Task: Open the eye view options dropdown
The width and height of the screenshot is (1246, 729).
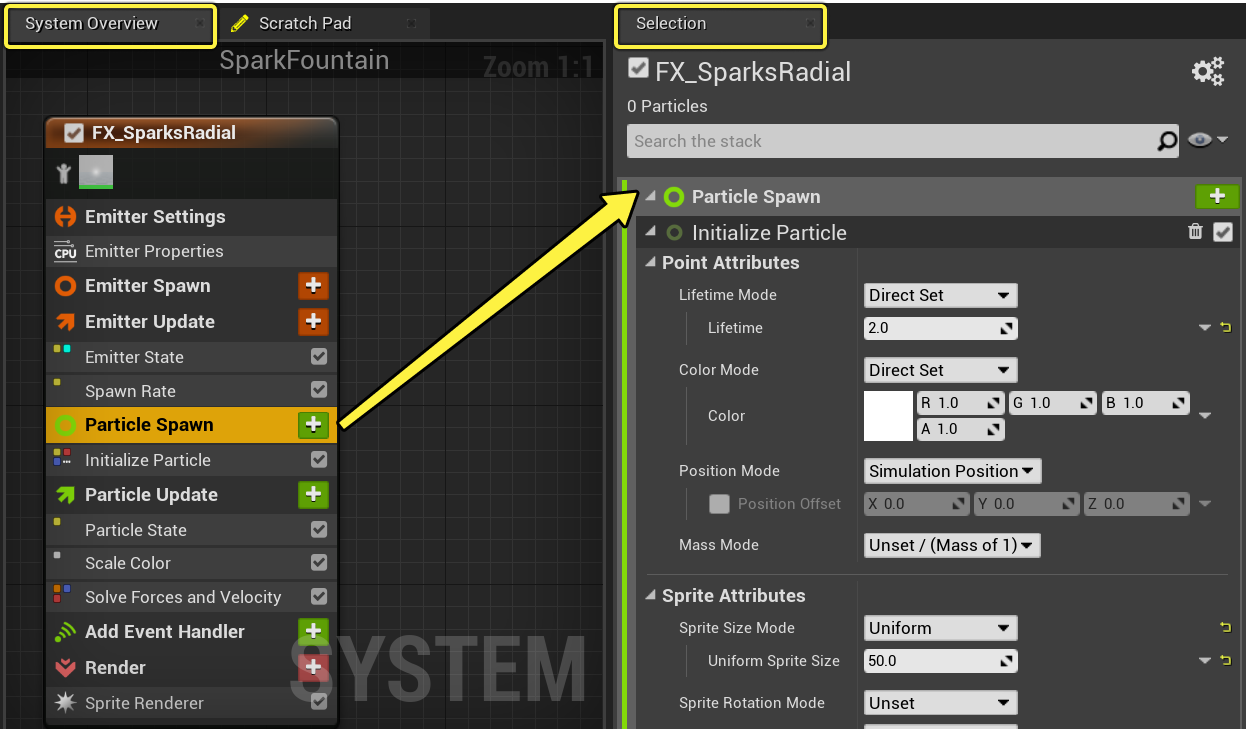Action: [x=1208, y=140]
